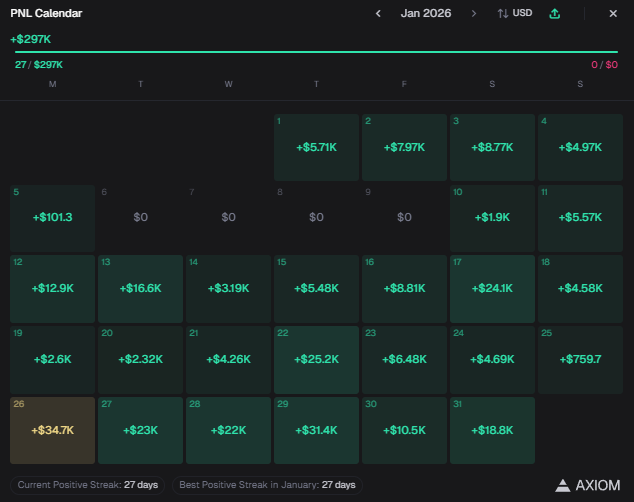Select day 15 cell showing +$5.48K
The image size is (634, 502).
[x=316, y=289]
